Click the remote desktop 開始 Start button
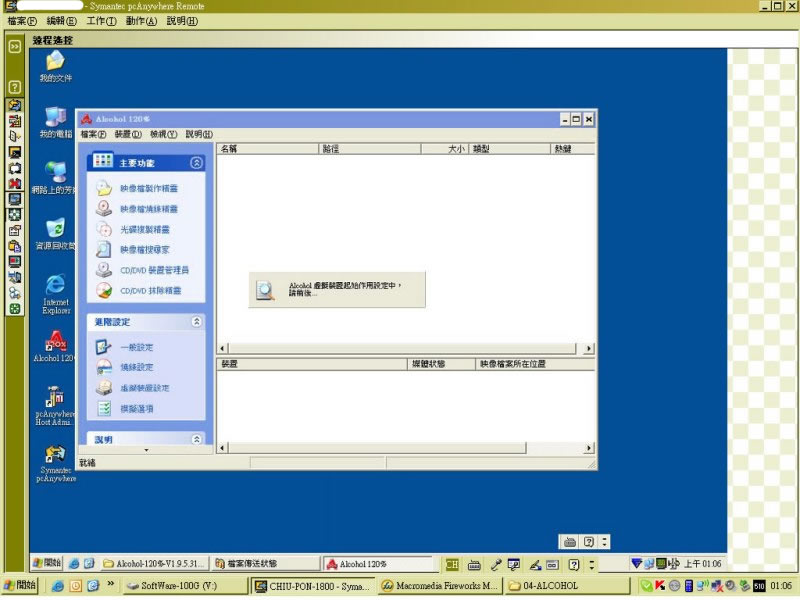The image size is (800, 600). [46, 563]
